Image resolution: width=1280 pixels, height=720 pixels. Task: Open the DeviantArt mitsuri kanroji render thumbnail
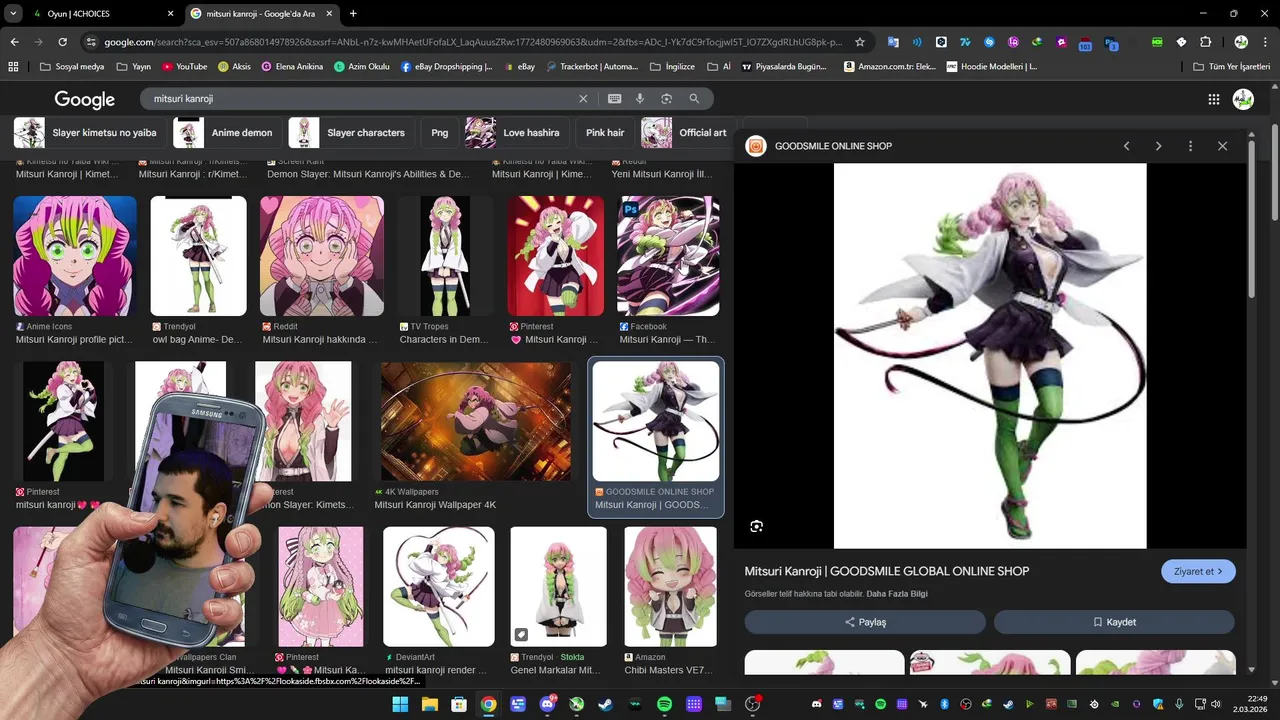(x=438, y=586)
